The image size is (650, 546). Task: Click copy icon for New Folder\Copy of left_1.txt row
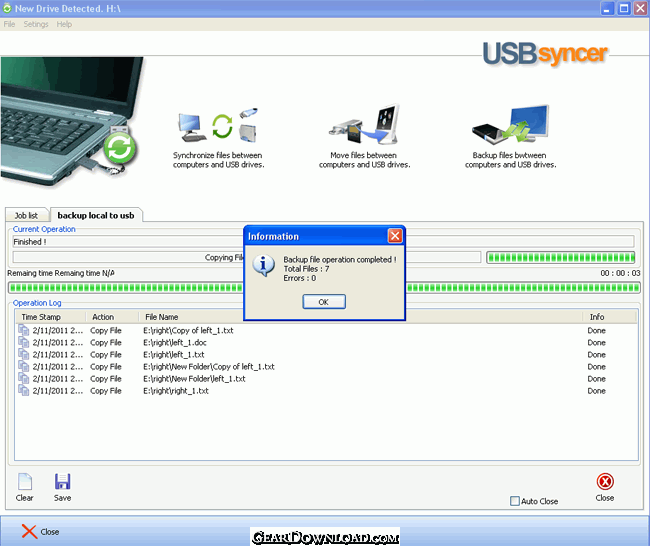tap(24, 366)
